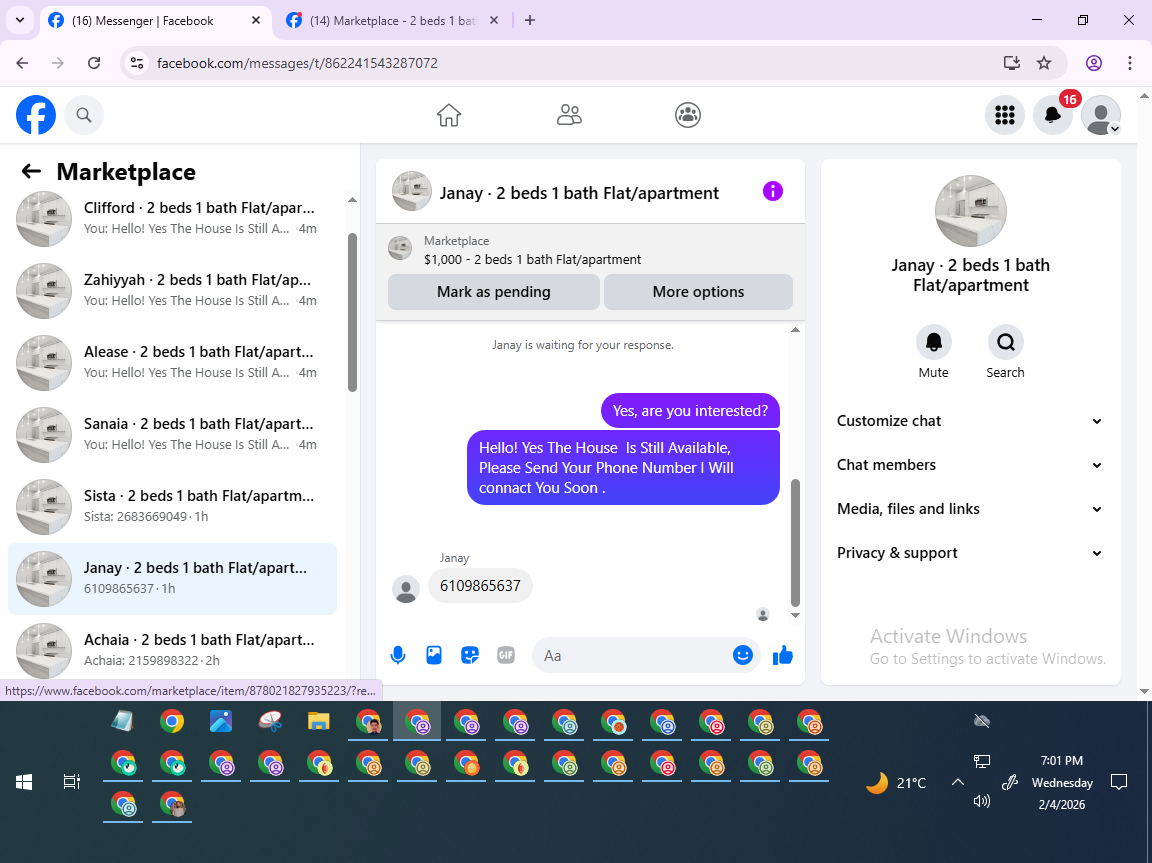Click the large listing thumbnail in the info panel
The image size is (1152, 863).
[x=971, y=211]
